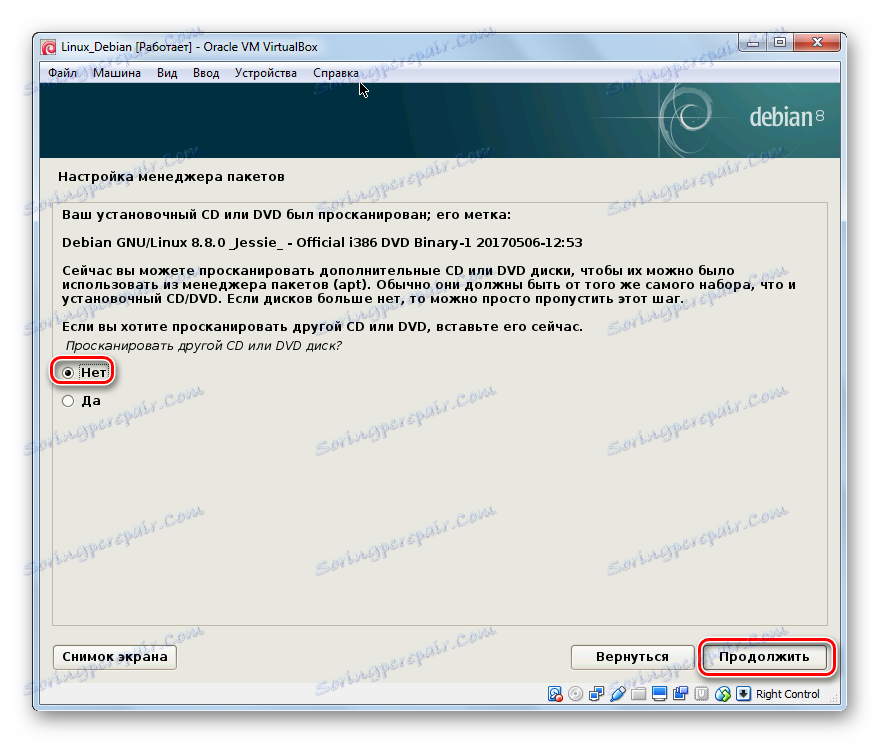The width and height of the screenshot is (880, 744).
Task: Click the Снимок экрана button
Action: [x=114, y=656]
